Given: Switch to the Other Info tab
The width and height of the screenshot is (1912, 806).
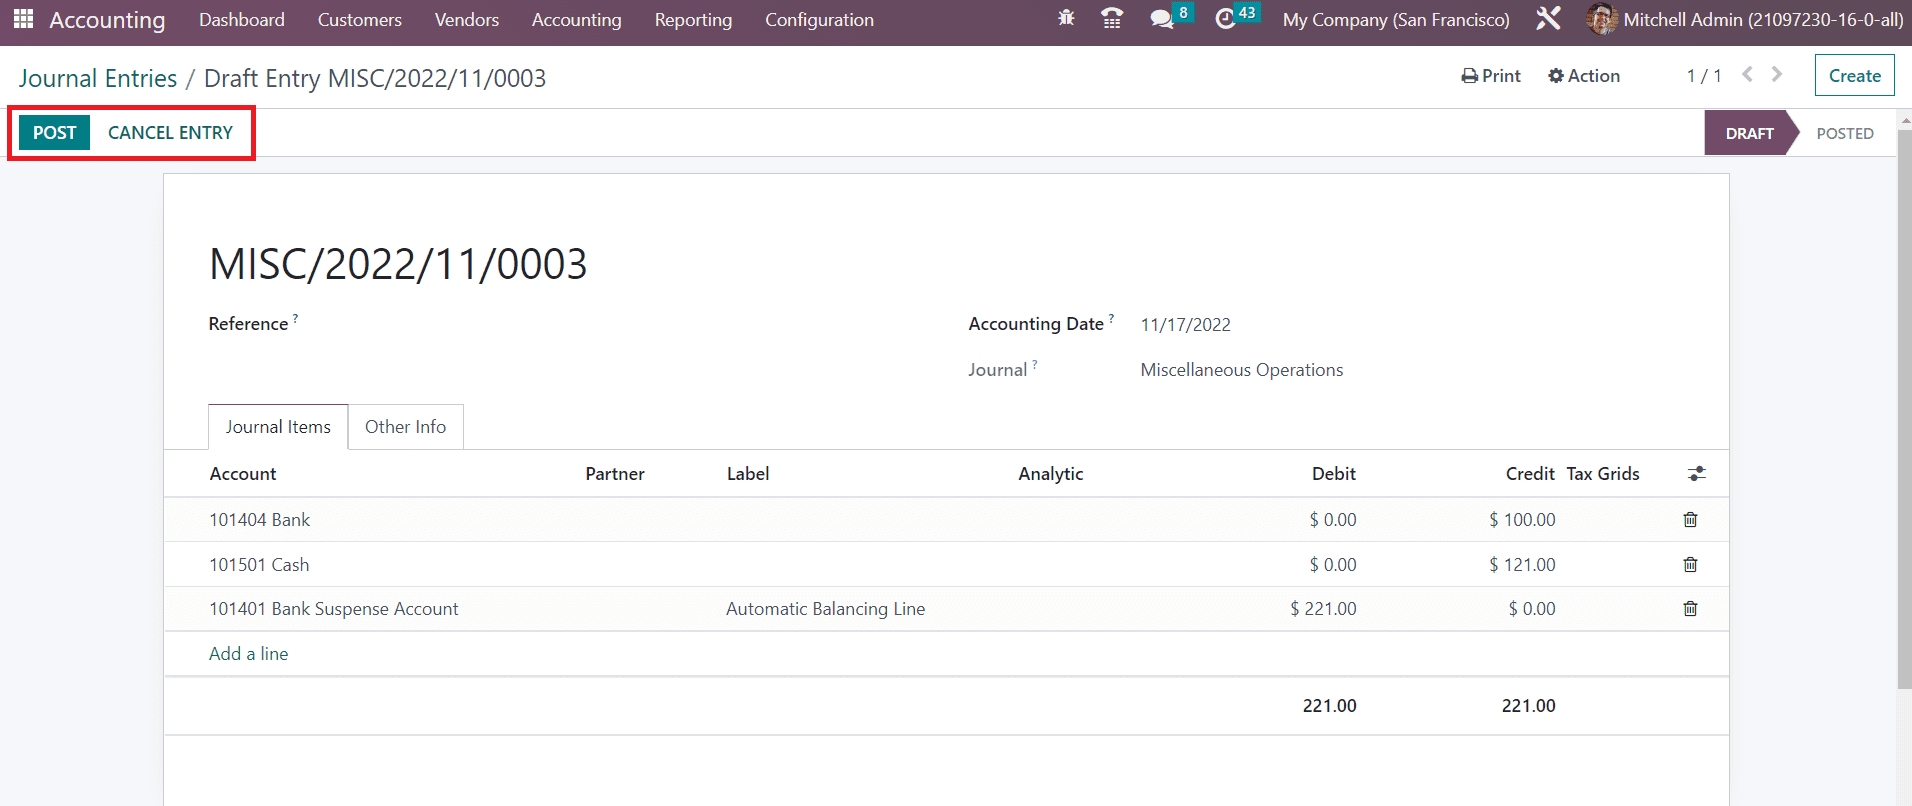Looking at the screenshot, I should pos(405,427).
